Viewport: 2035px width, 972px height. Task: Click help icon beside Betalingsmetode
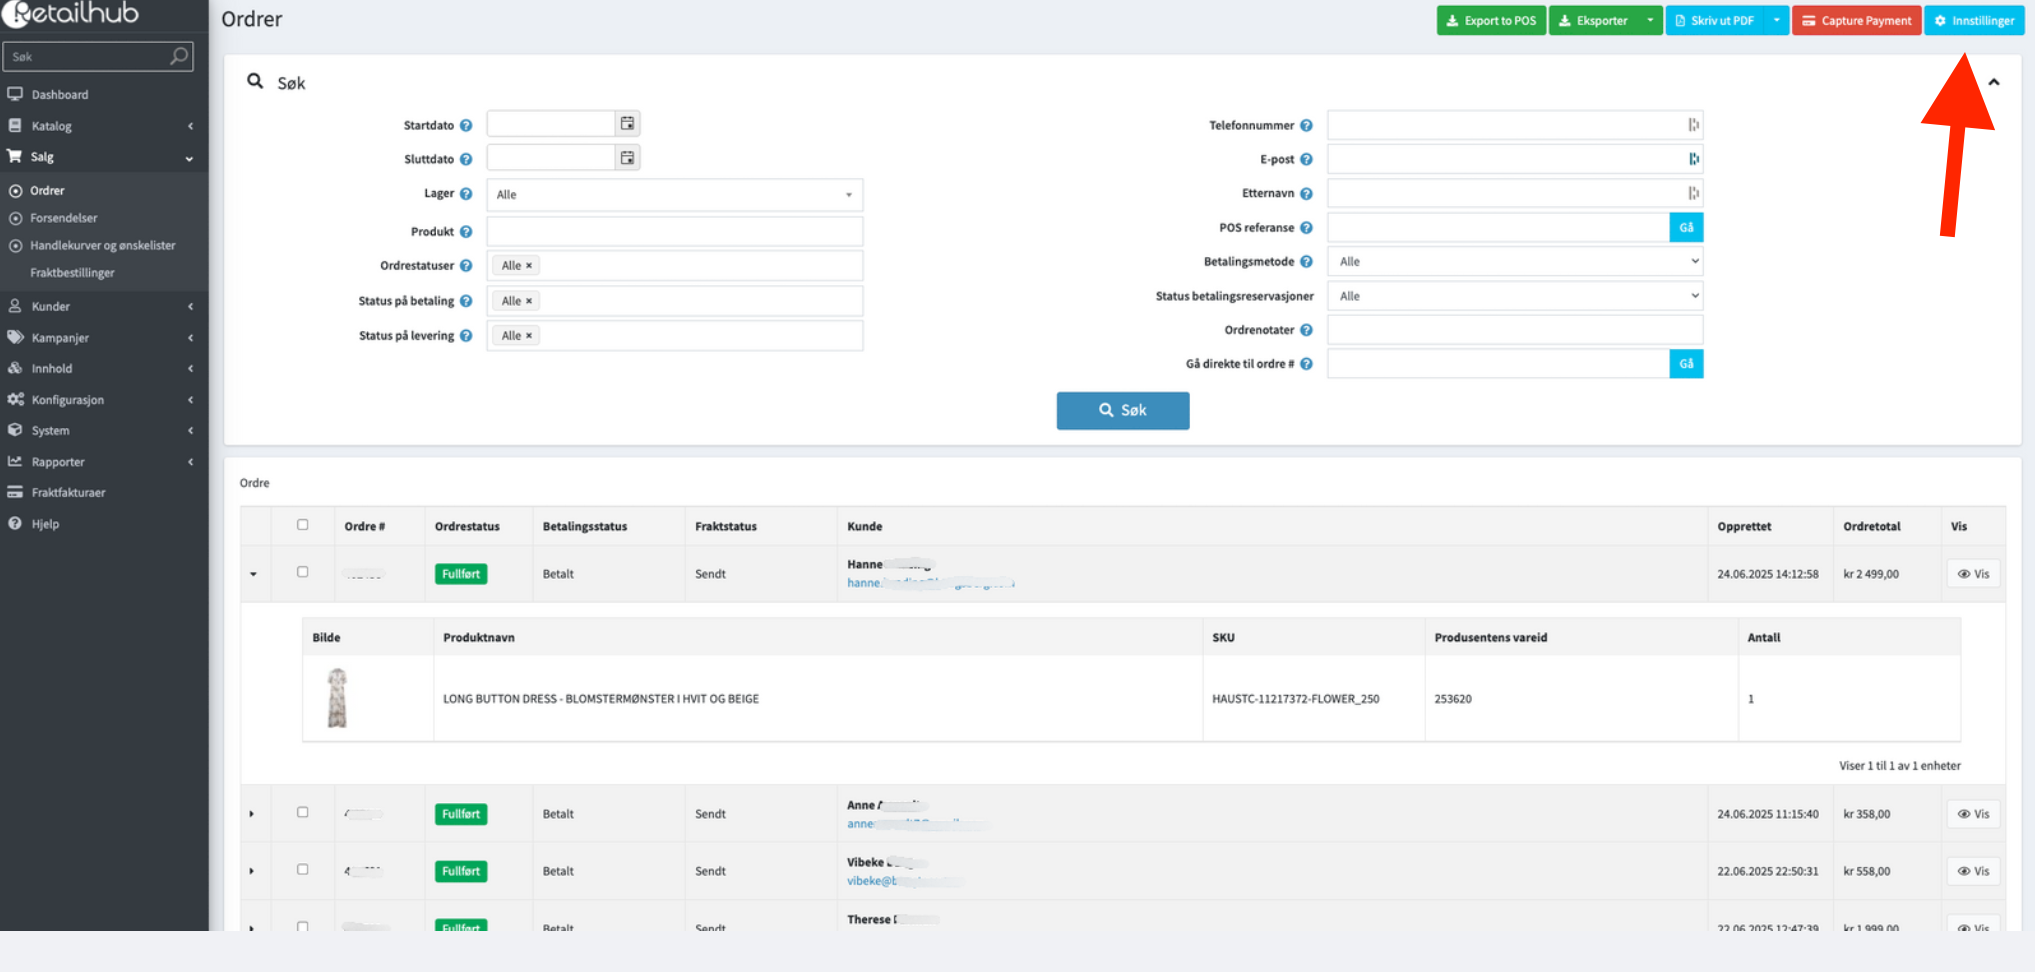[1306, 262]
